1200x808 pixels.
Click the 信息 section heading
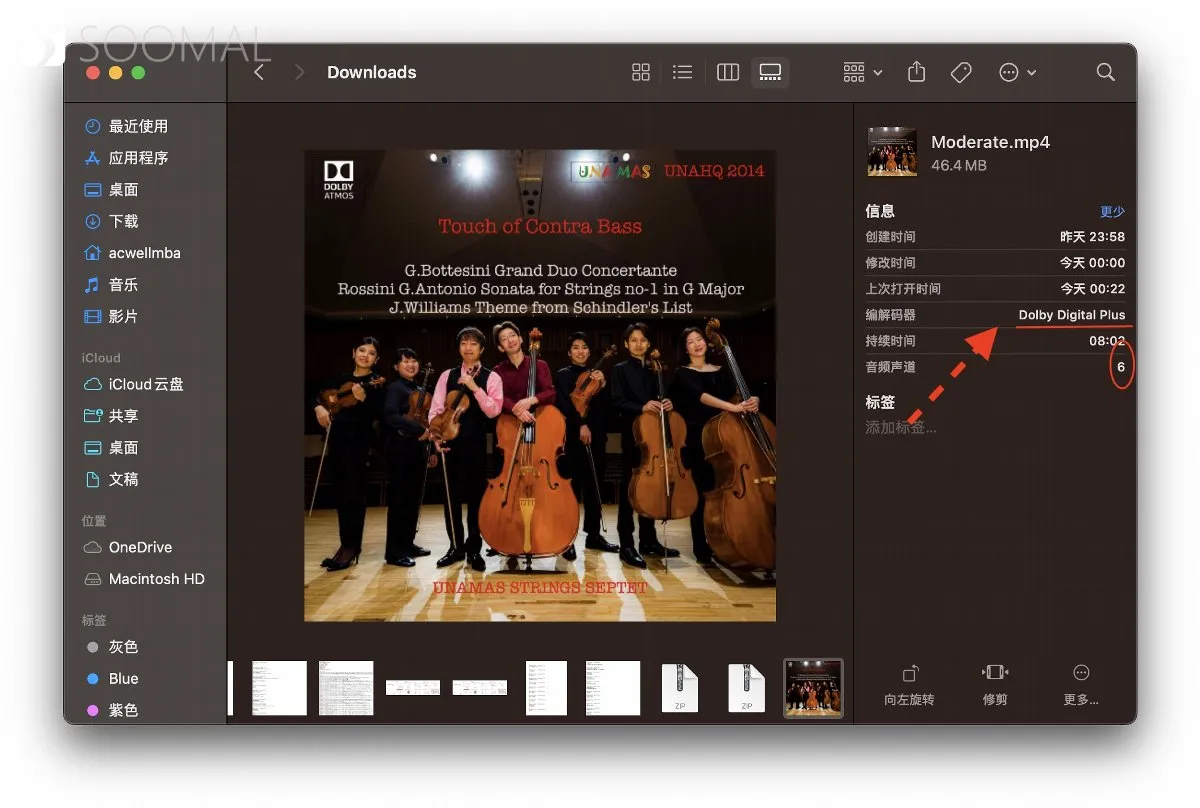tap(880, 211)
